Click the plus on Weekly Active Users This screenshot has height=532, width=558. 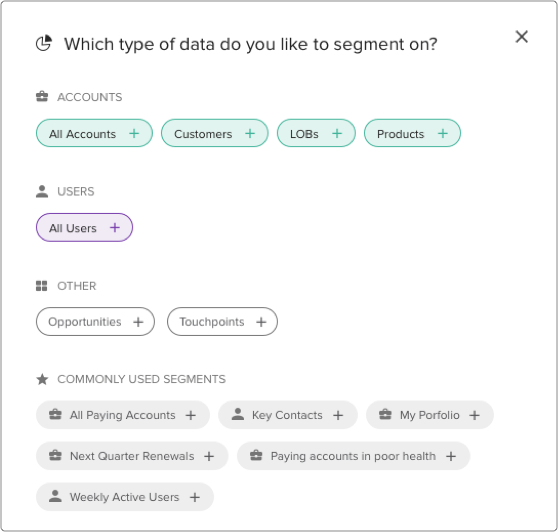(195, 497)
